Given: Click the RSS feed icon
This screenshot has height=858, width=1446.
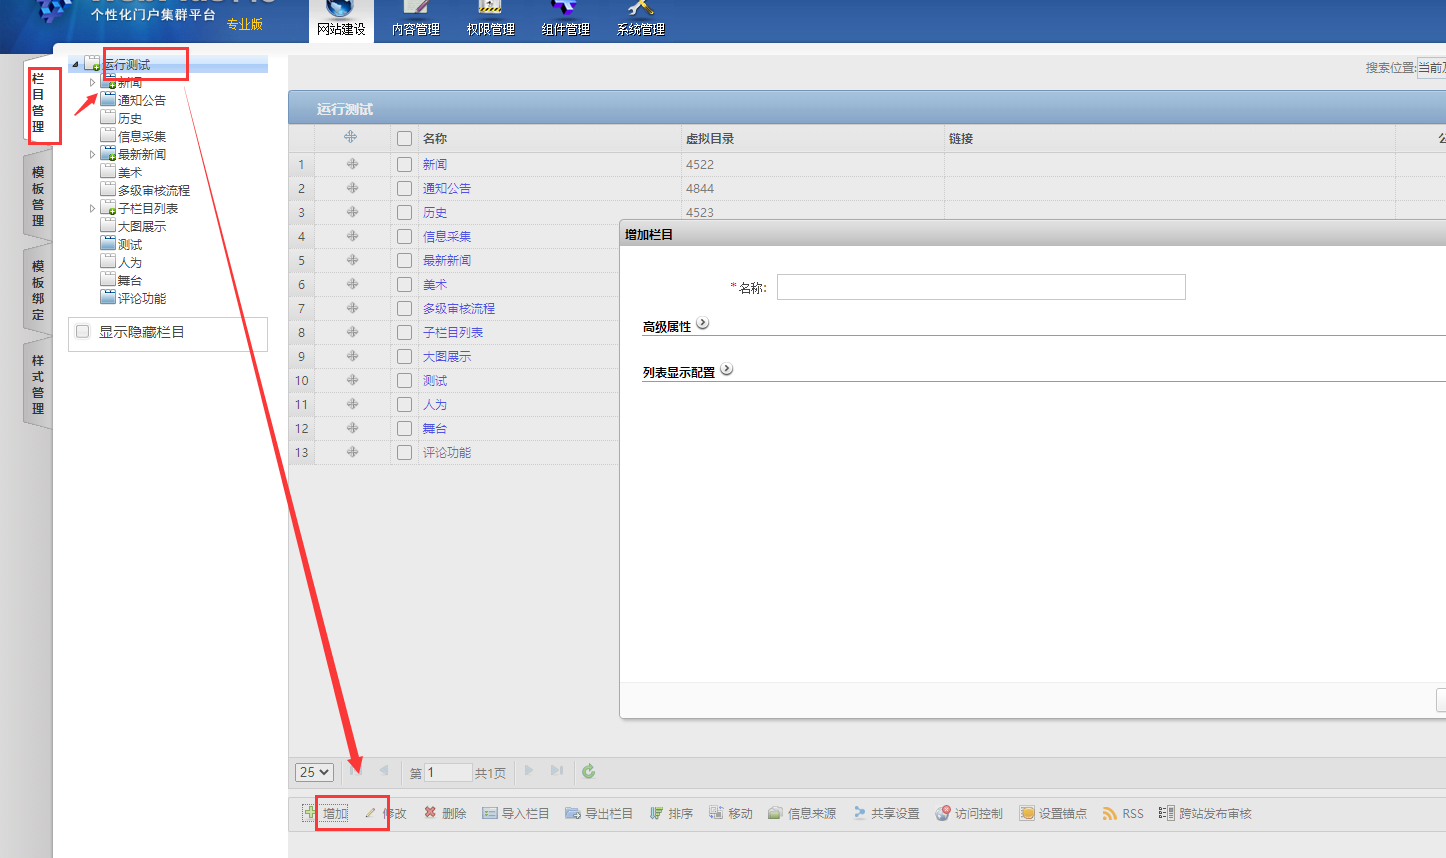Looking at the screenshot, I should tap(1110, 813).
